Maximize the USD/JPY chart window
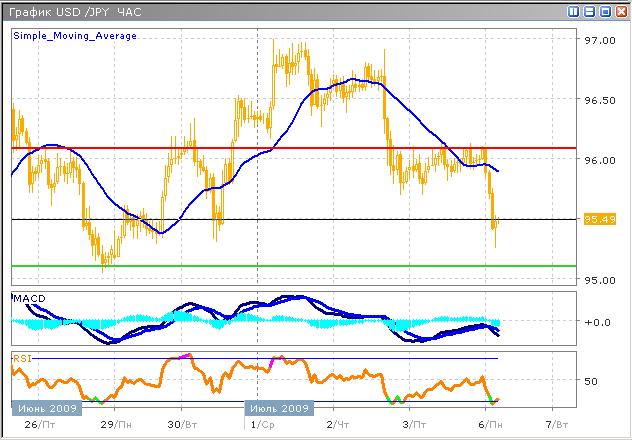This screenshot has height=440, width=632. pos(605,12)
